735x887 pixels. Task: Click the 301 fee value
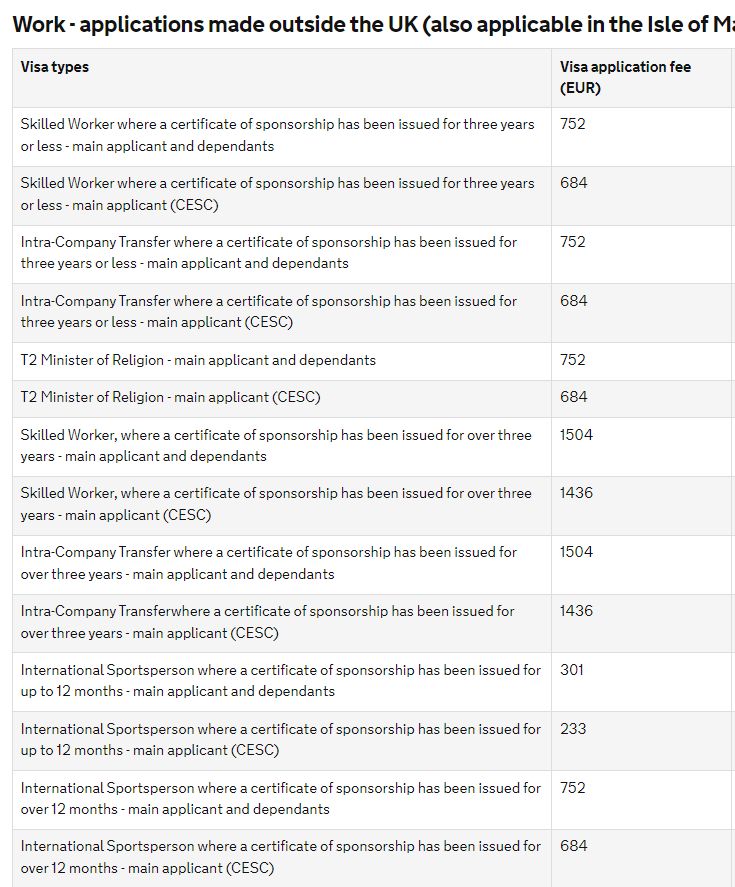click(572, 670)
